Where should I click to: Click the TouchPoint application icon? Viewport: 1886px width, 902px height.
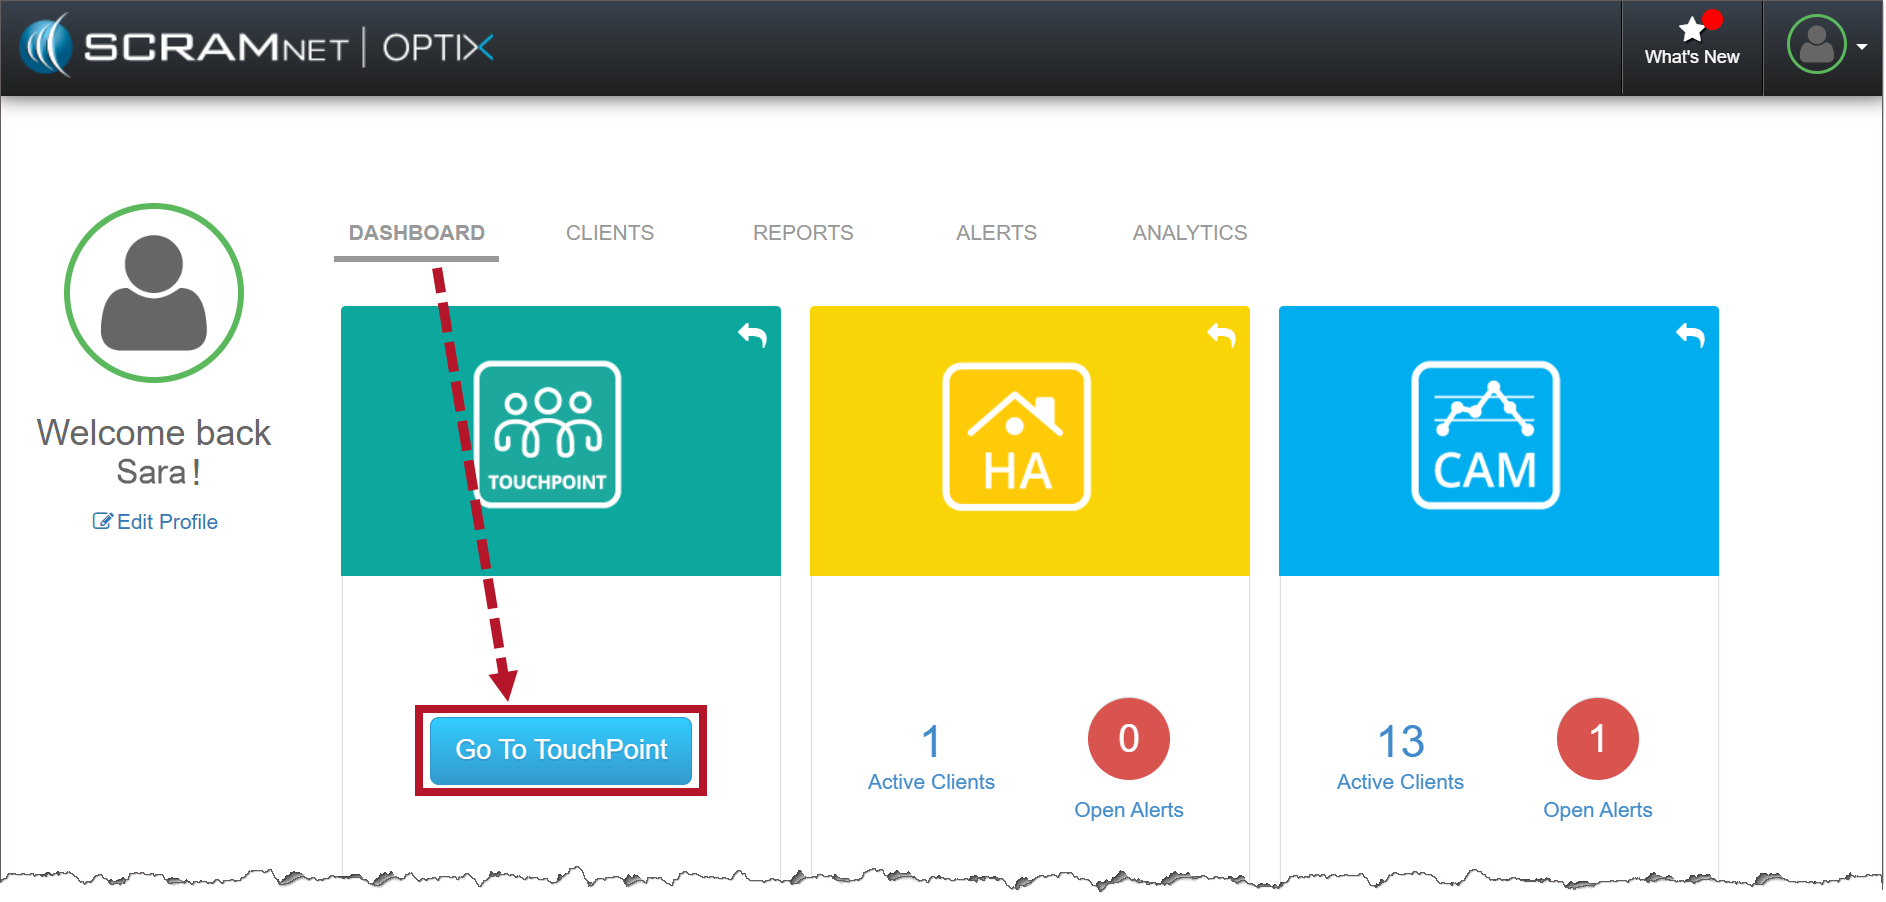(547, 435)
